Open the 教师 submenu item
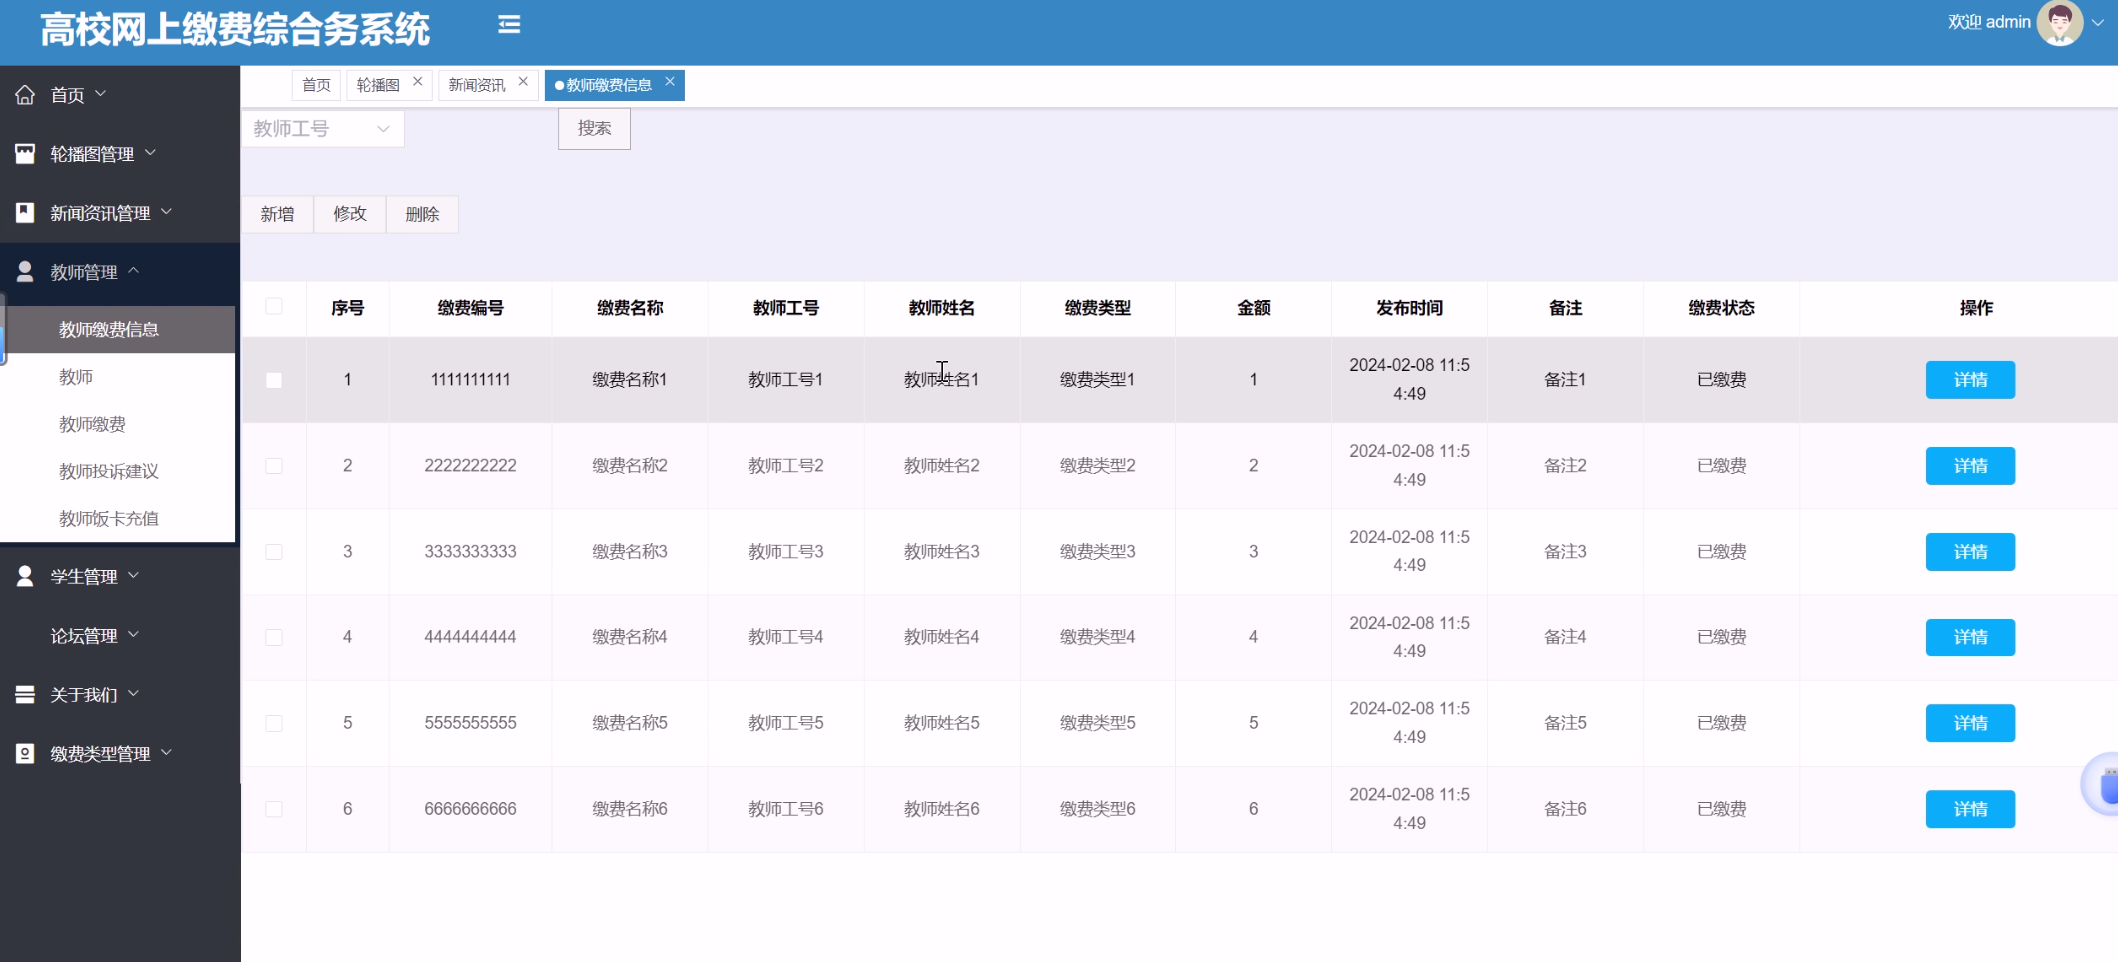This screenshot has width=2118, height=962. 118,377
